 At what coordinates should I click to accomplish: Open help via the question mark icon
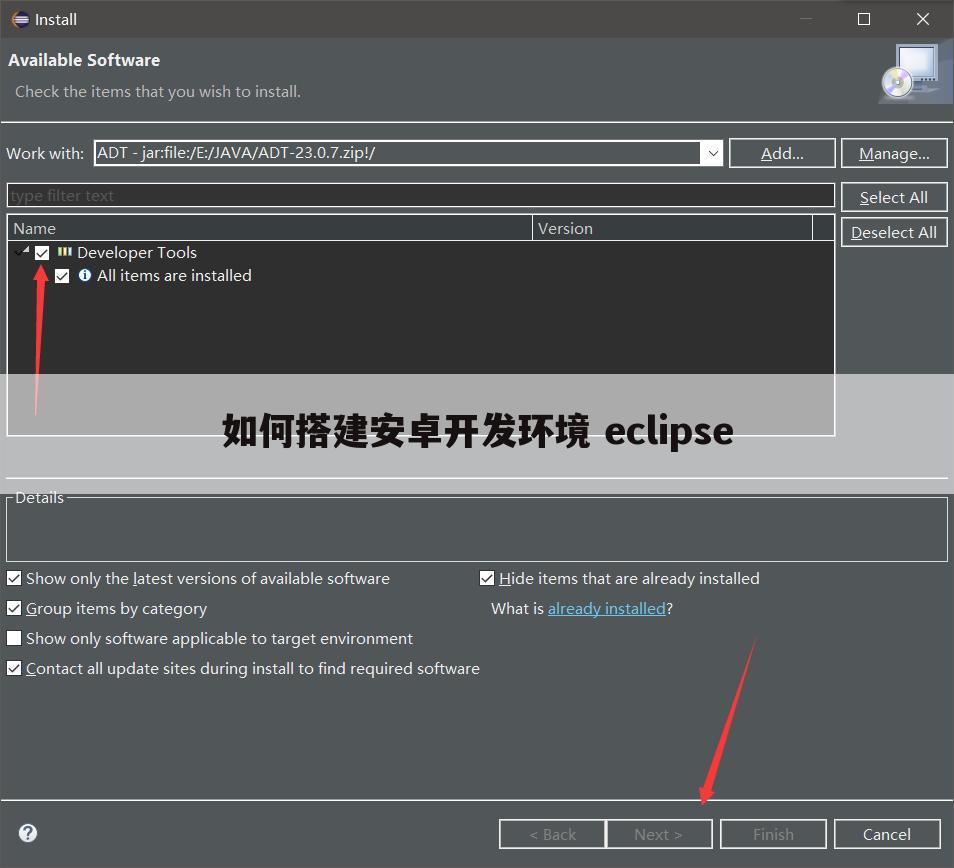[x=27, y=833]
